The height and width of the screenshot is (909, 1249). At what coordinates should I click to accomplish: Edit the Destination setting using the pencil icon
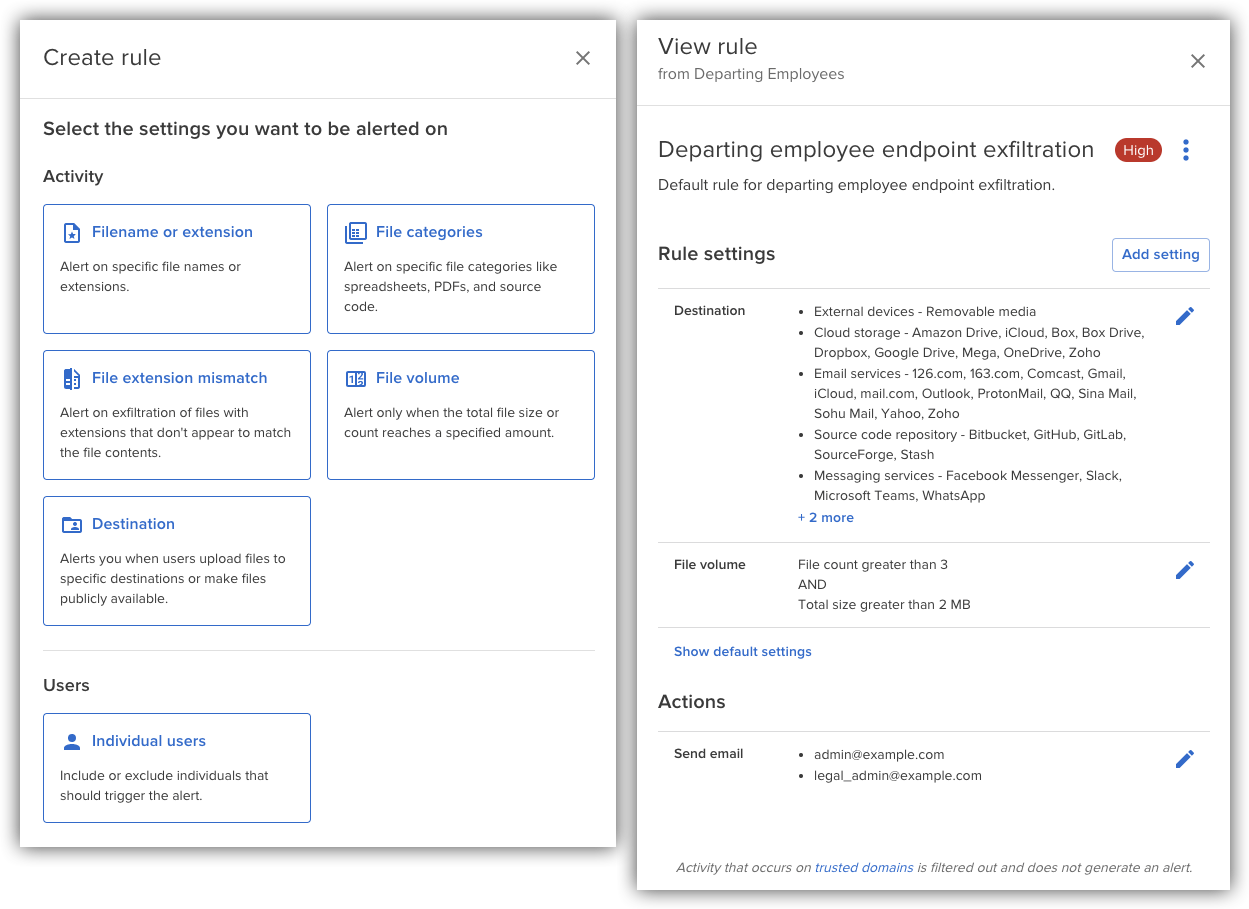1185,315
